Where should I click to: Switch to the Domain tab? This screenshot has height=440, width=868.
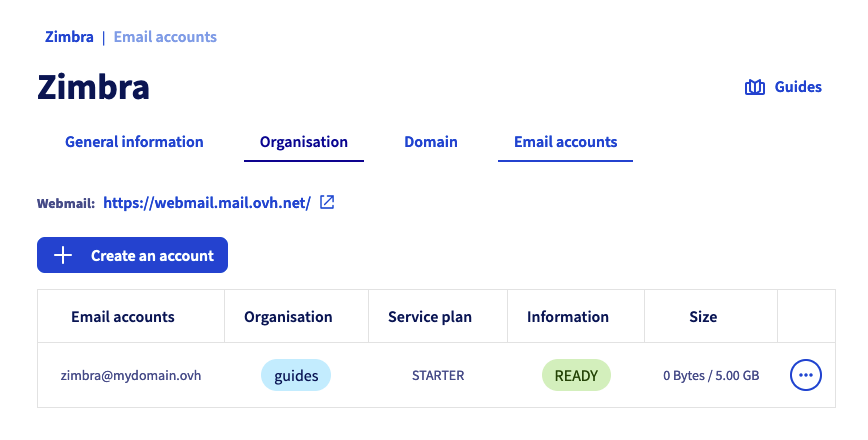(x=431, y=142)
